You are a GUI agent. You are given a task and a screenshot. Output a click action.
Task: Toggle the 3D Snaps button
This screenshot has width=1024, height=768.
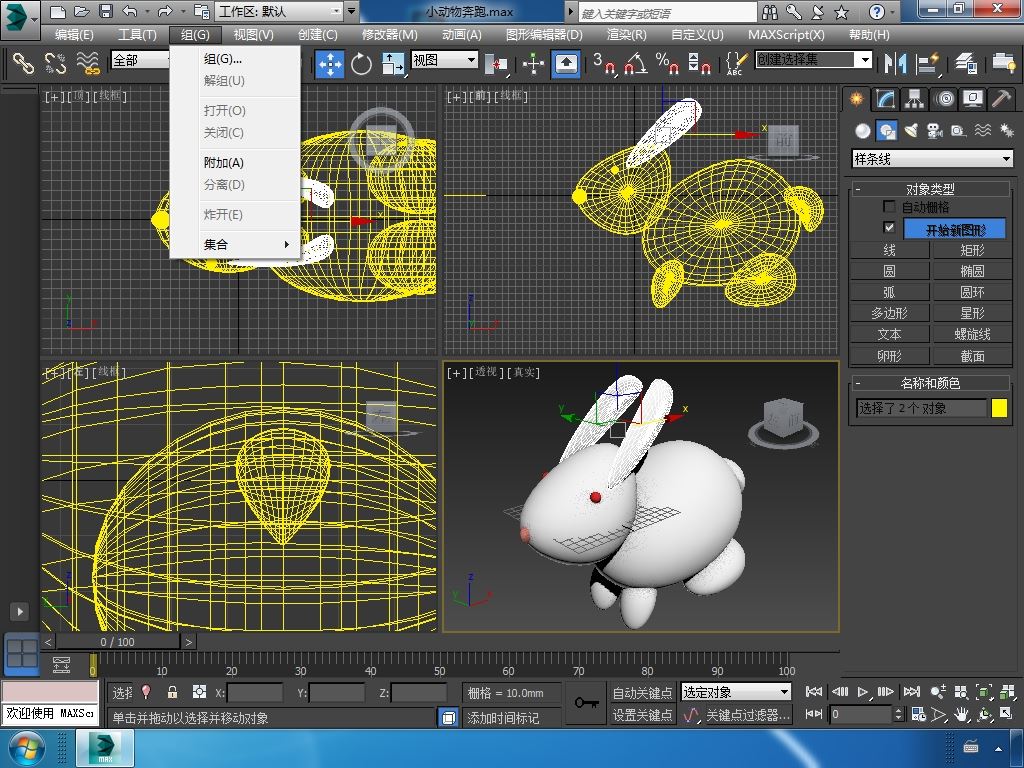605,63
